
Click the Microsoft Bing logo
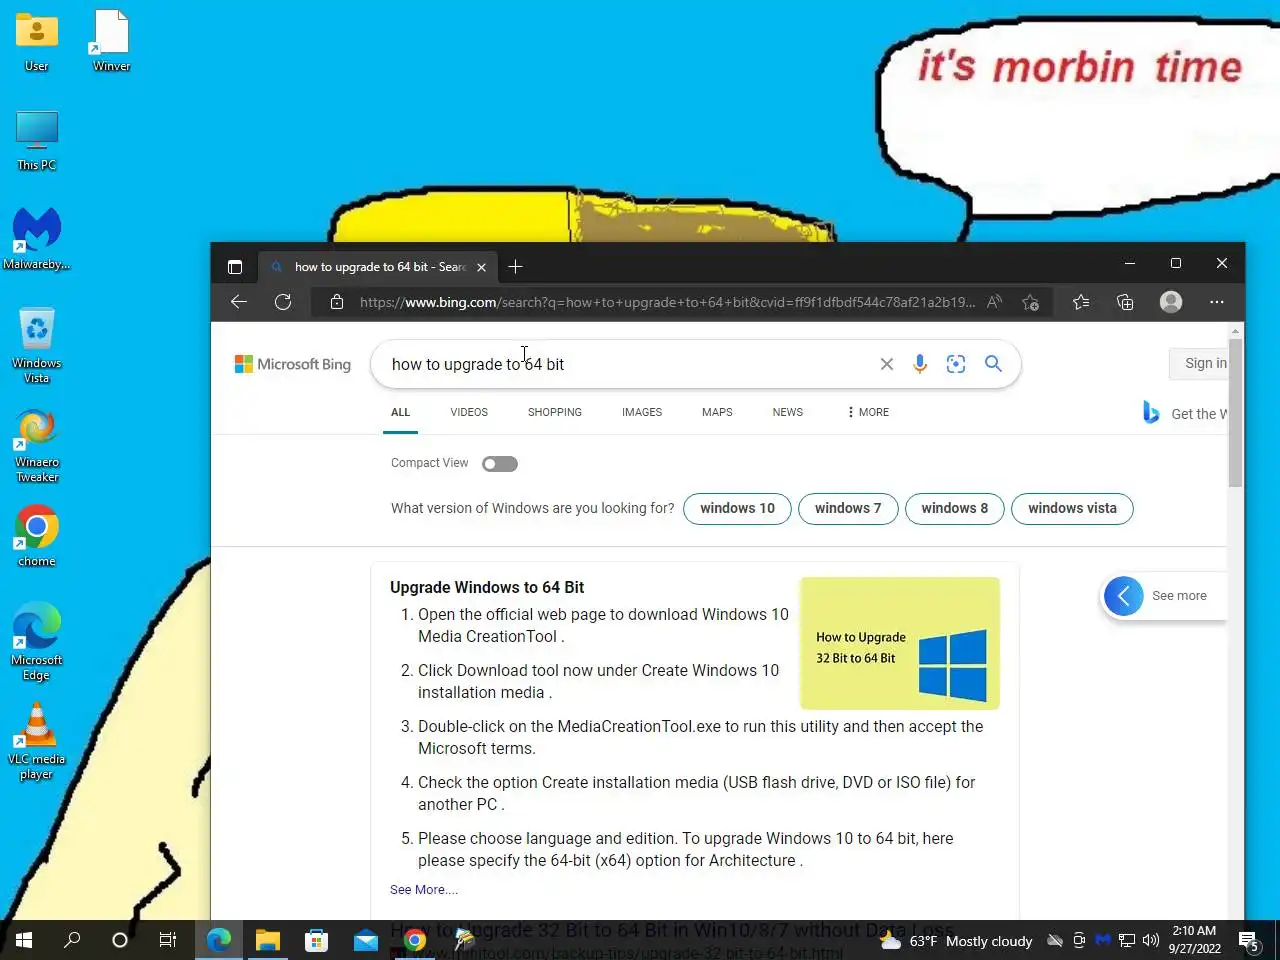293,364
